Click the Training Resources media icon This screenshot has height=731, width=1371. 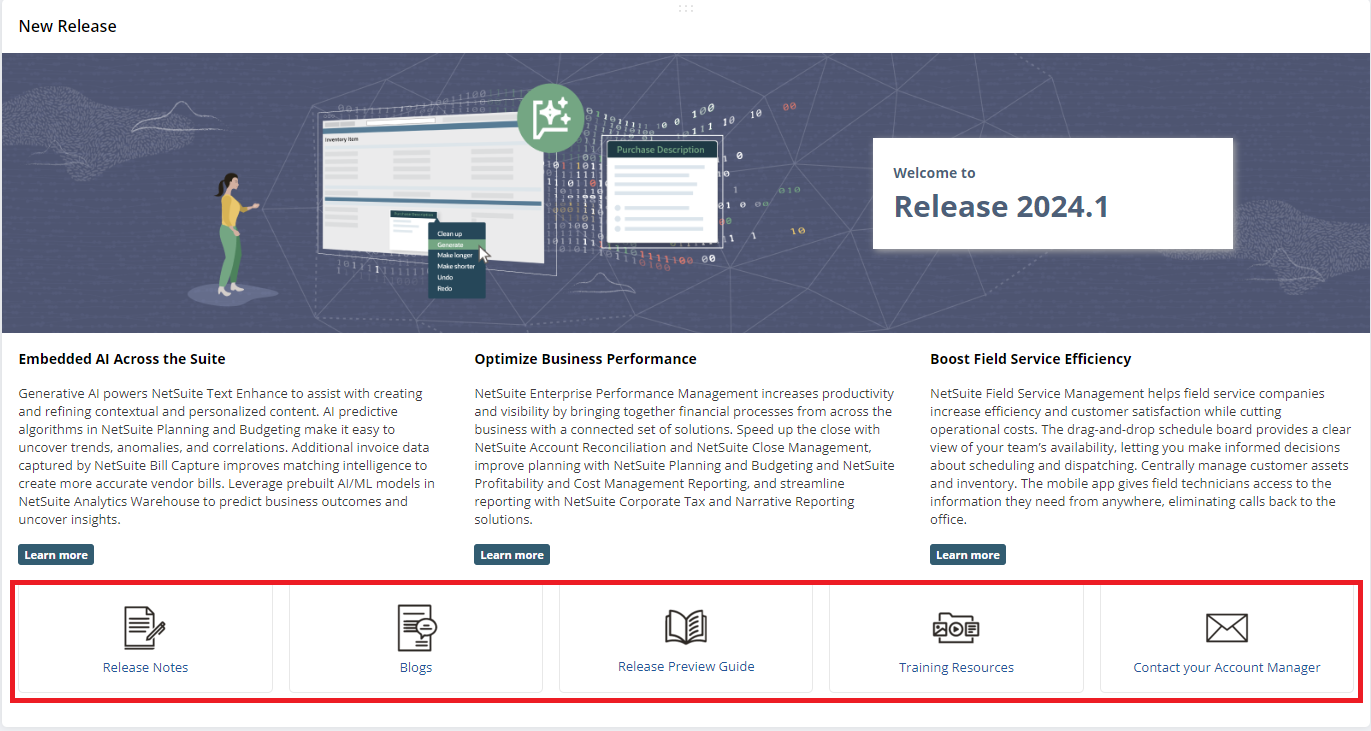click(x=956, y=628)
